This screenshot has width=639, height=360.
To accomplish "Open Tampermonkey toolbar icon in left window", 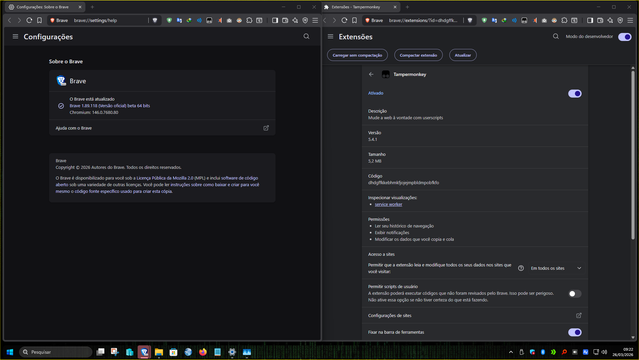I will (209, 20).
